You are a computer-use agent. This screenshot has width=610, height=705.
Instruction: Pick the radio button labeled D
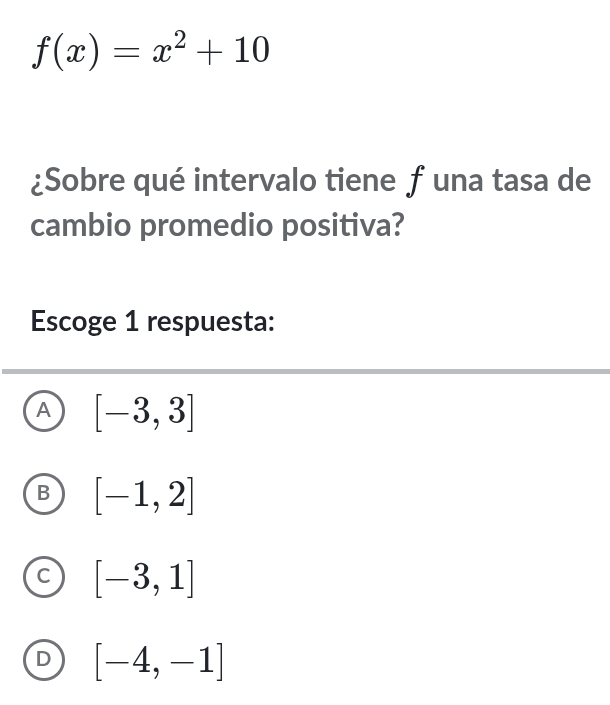[x=43, y=660]
